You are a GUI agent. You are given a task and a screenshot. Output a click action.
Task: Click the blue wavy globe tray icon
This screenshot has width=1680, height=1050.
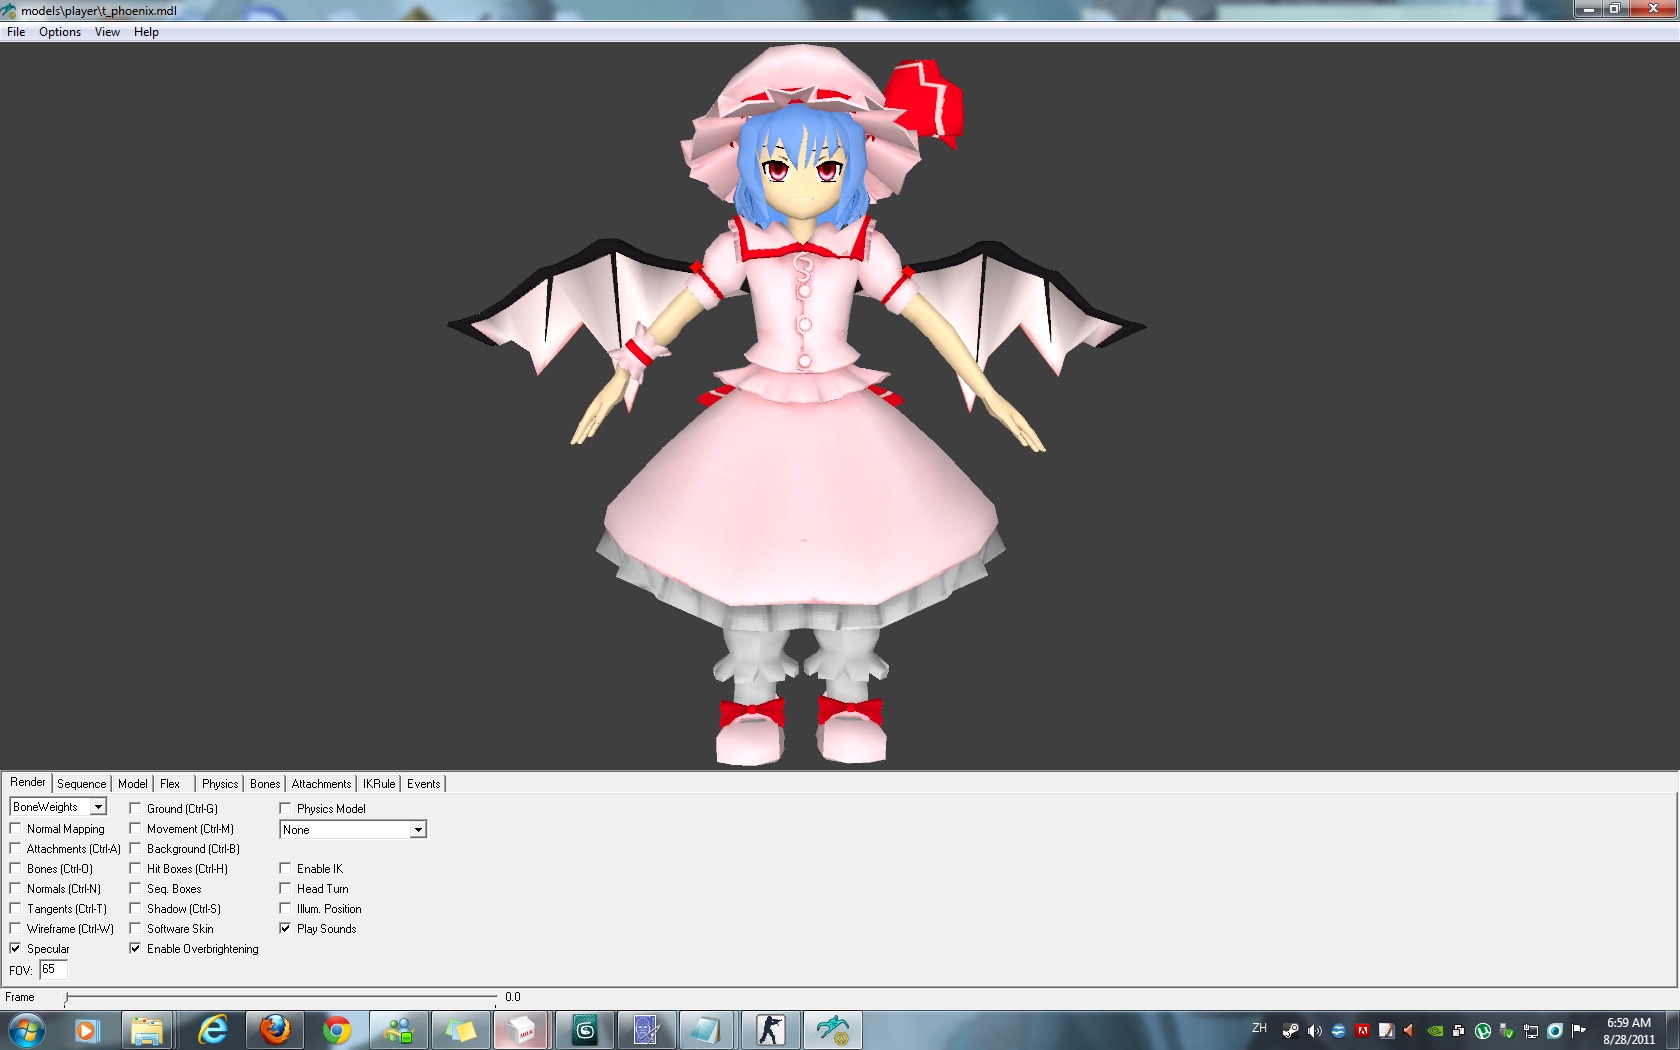tap(1339, 1031)
